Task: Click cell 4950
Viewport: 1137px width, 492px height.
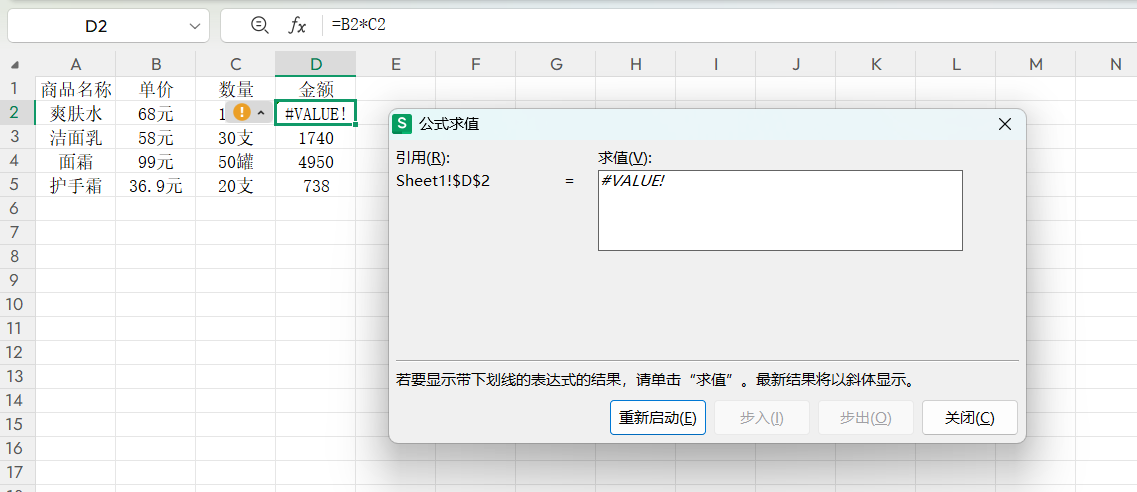Action: 315,162
